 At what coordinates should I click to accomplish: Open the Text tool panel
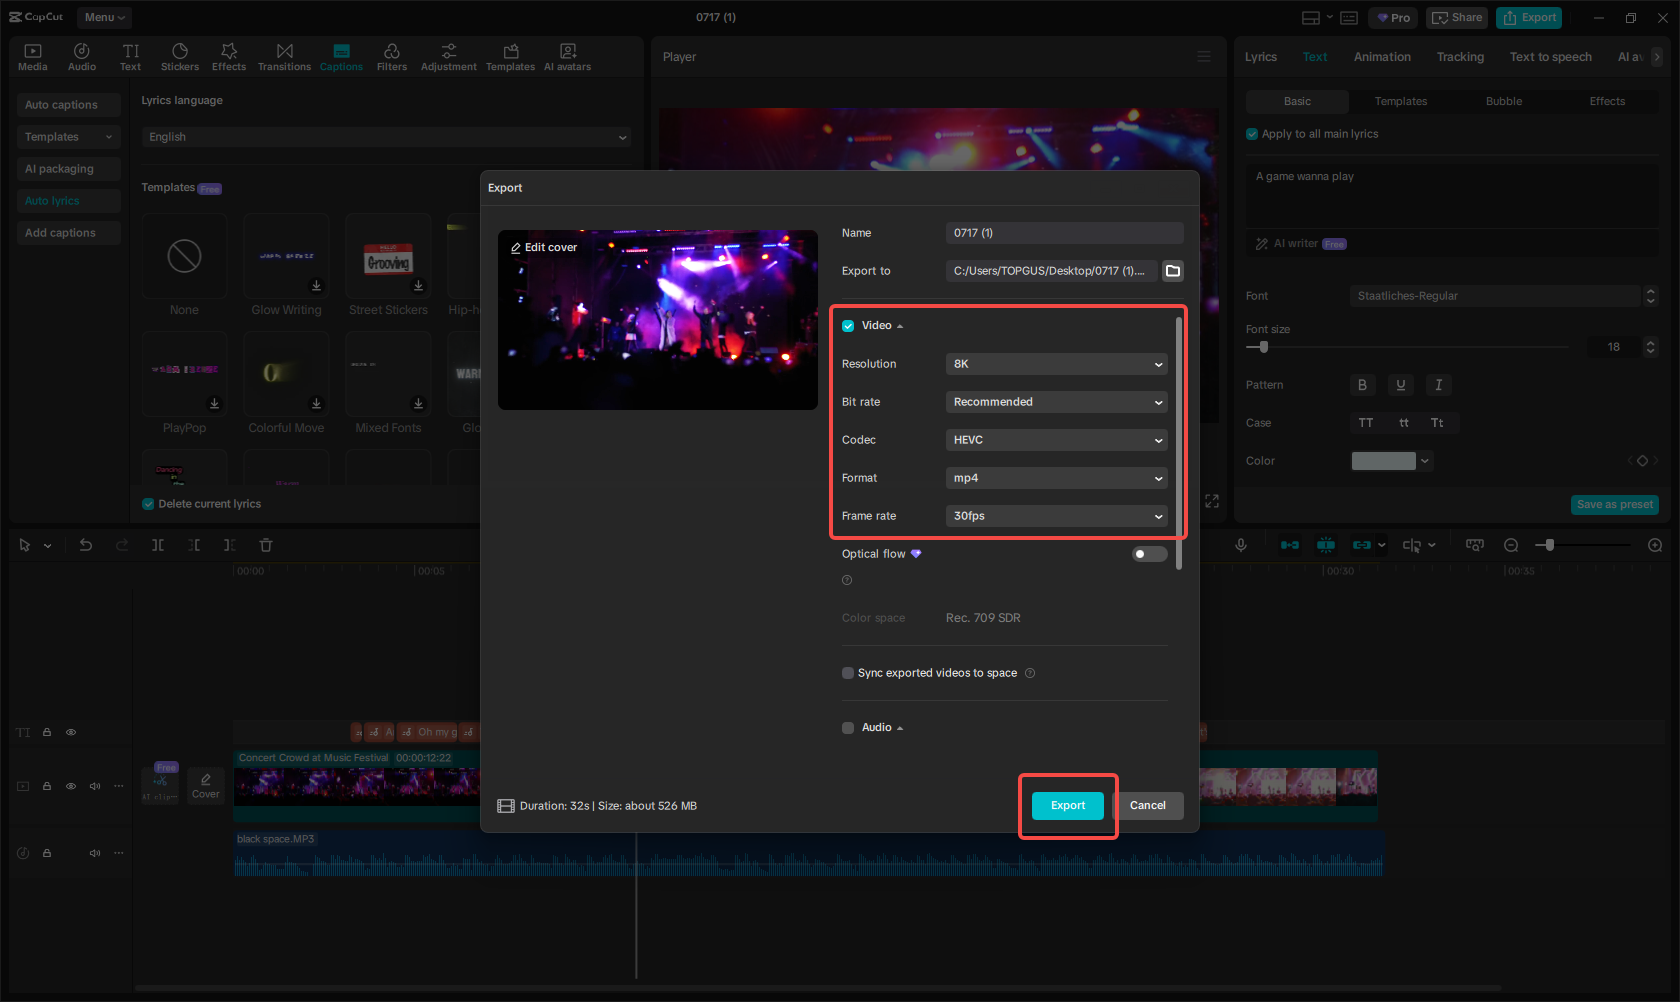click(x=131, y=57)
